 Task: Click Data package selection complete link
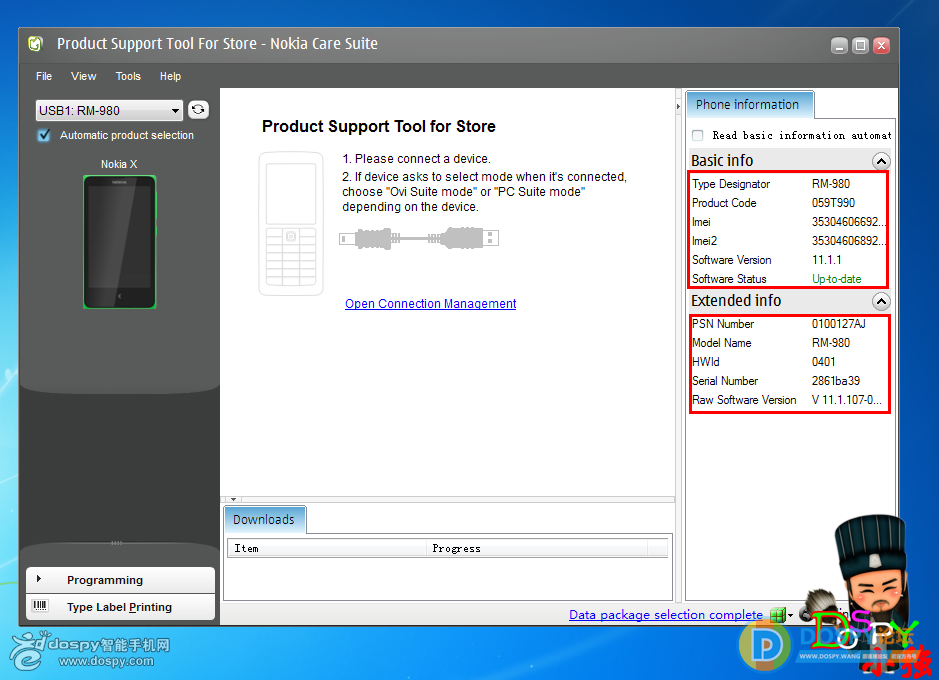(666, 615)
